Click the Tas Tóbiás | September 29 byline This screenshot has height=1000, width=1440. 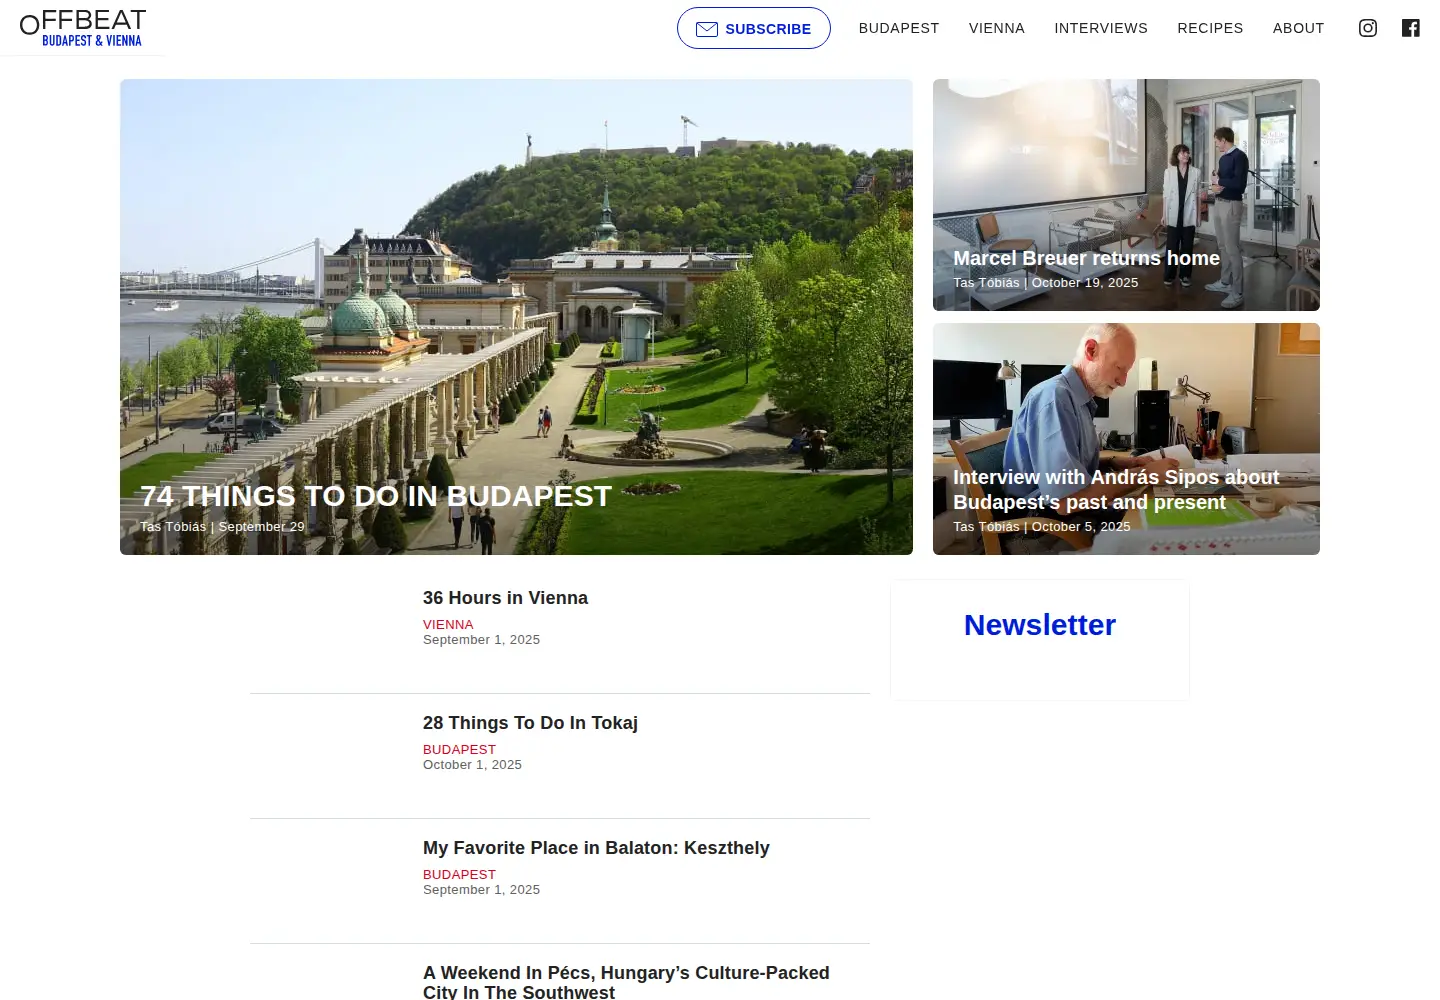point(222,527)
